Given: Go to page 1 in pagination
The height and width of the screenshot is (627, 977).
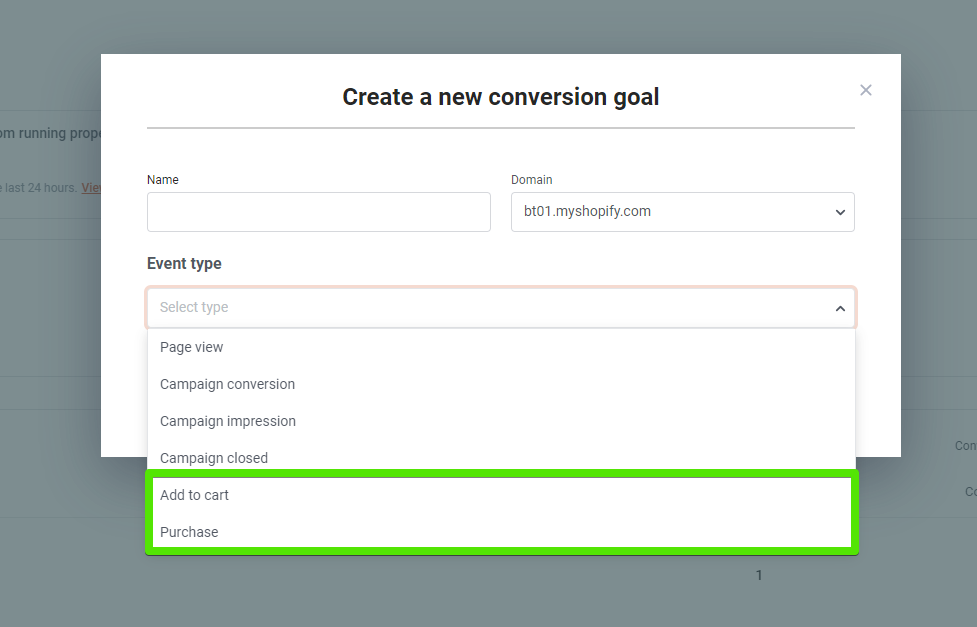Looking at the screenshot, I should (759, 575).
